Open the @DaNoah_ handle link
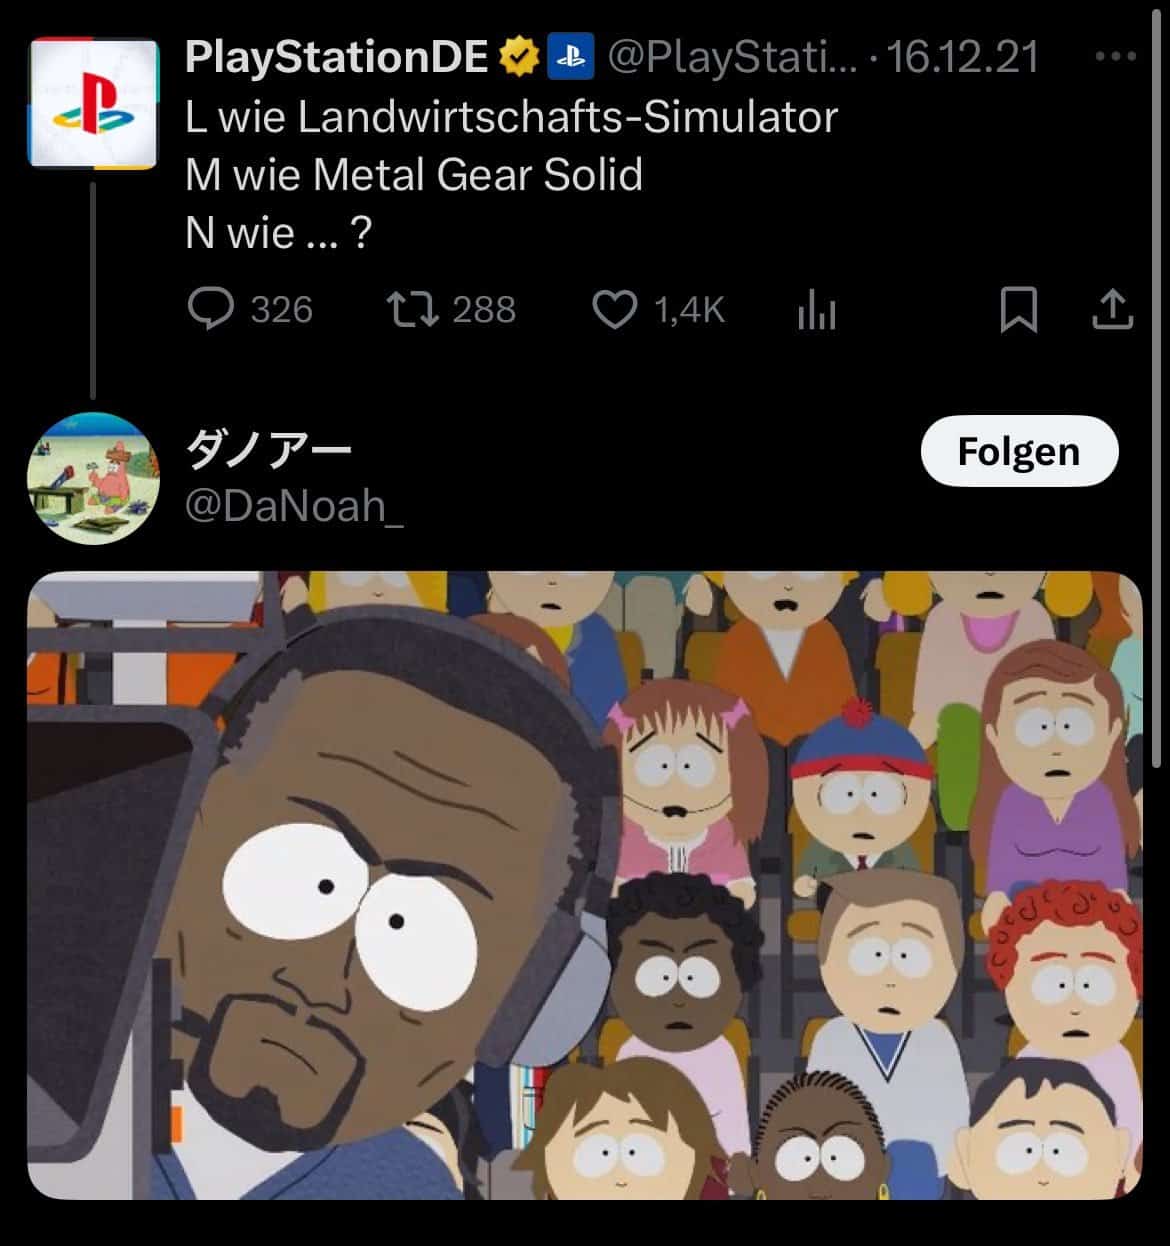This screenshot has height=1246, width=1170. (295, 506)
